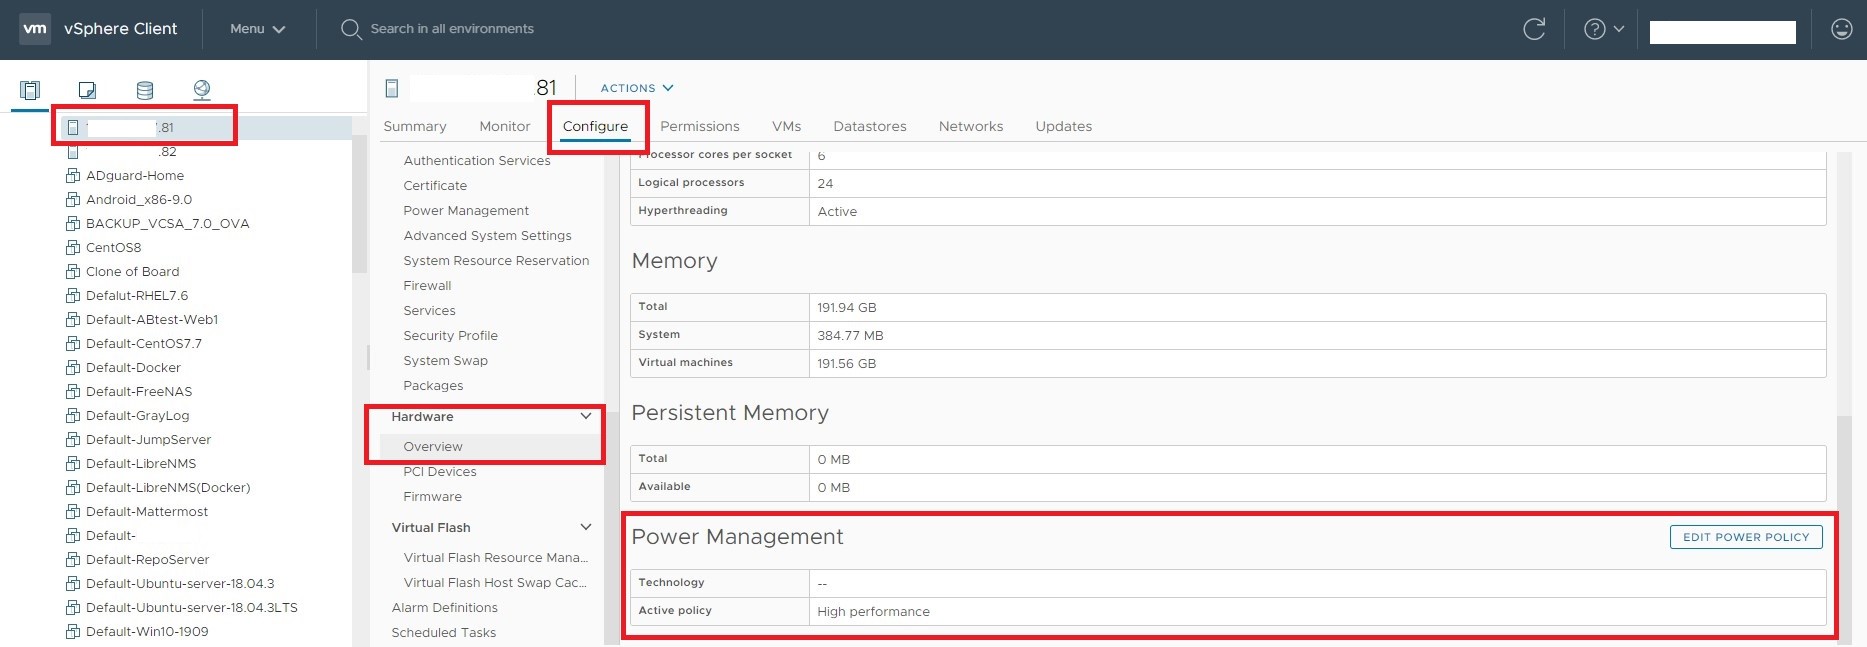The image size is (1867, 647).
Task: Open PCI Devices under Hardware
Action: (x=440, y=471)
